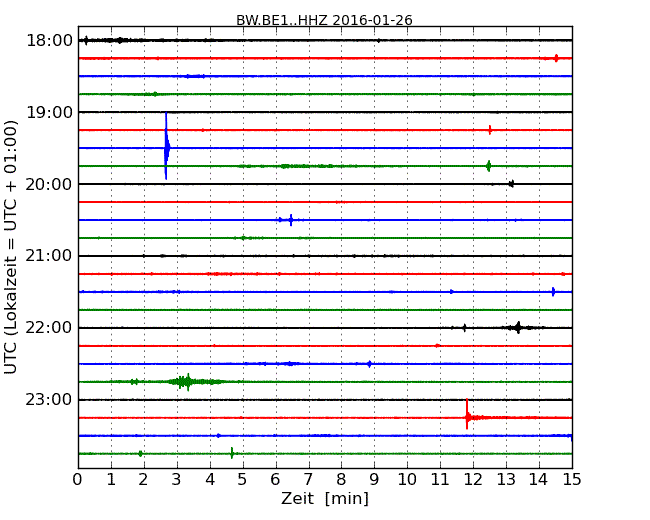Click the red spike near 12.5 min at 19:15
The width and height of the screenshot is (650, 520).
tap(490, 130)
